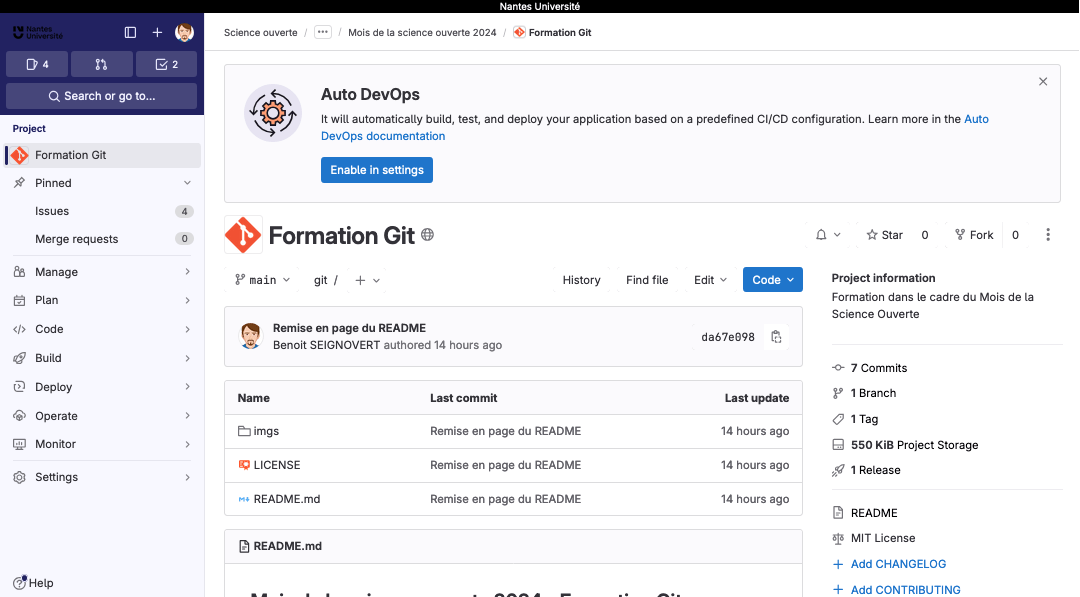Open the to-do list counter showing 2

pos(166,64)
